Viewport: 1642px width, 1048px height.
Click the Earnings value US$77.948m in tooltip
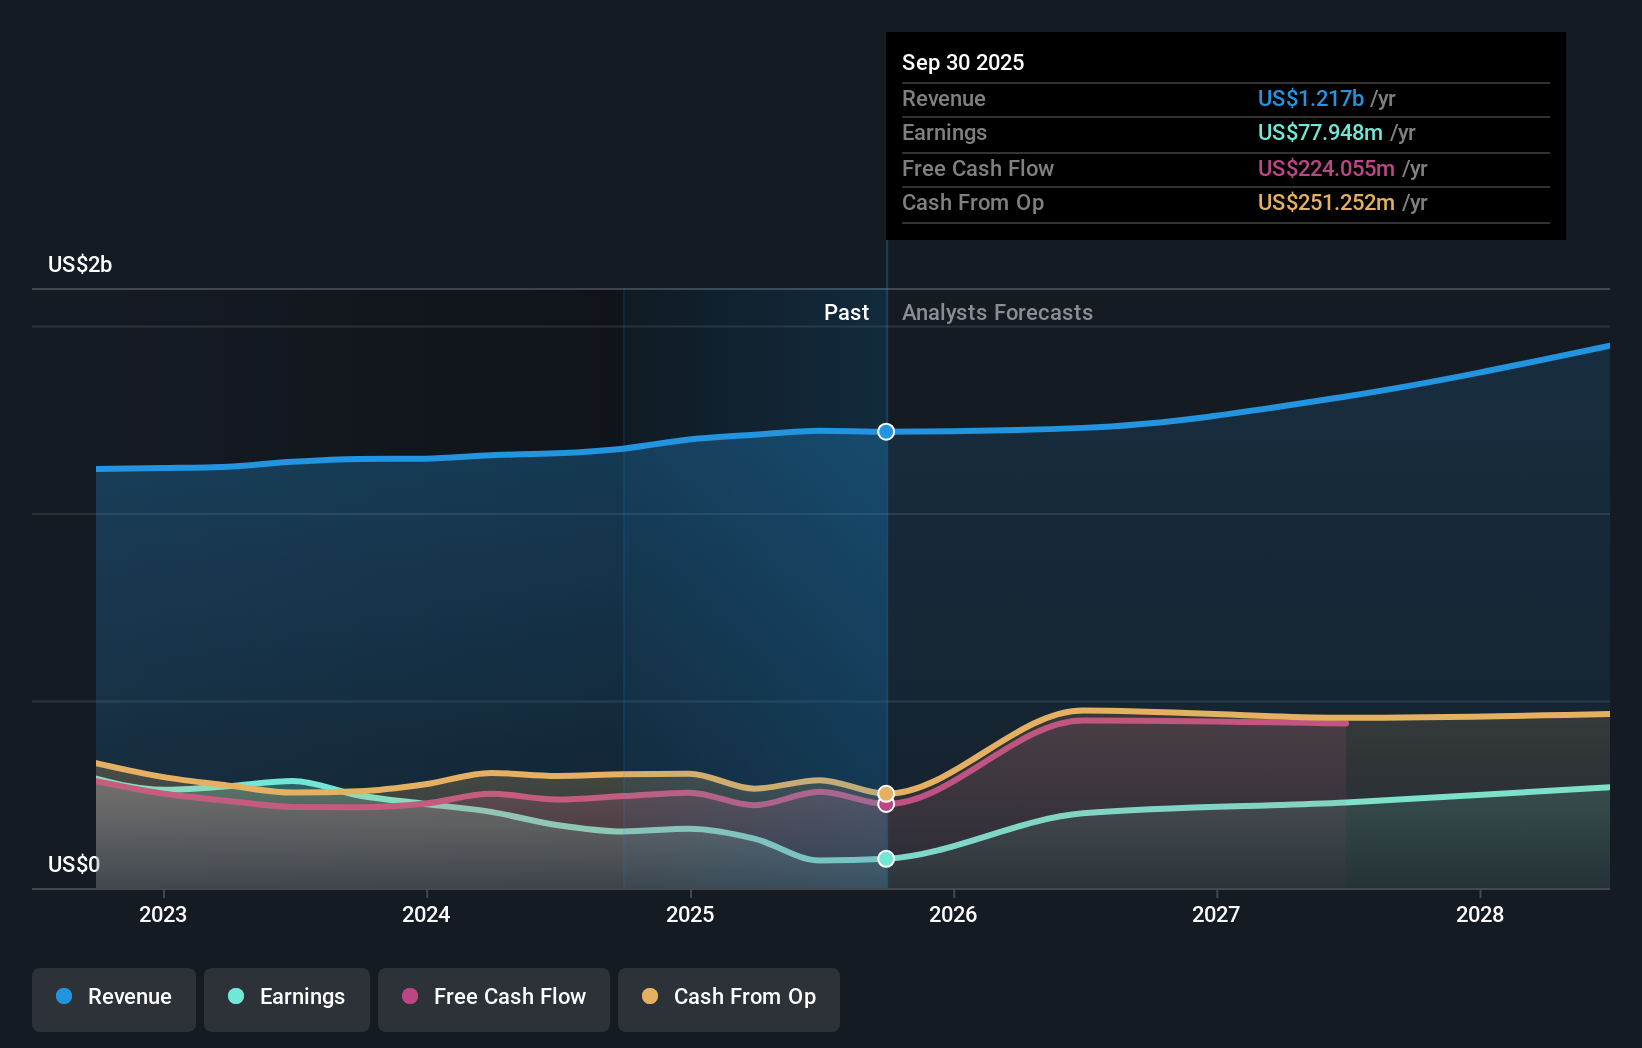1320,132
